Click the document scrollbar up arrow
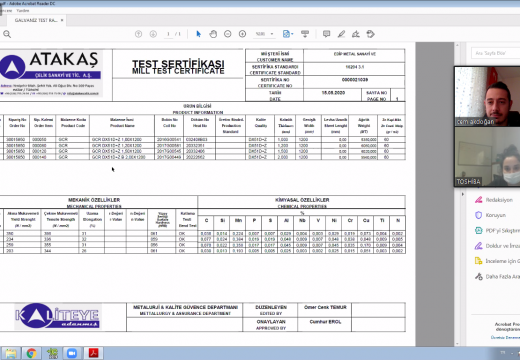Image resolution: width=520 pixels, height=360 pixels. coord(457,45)
